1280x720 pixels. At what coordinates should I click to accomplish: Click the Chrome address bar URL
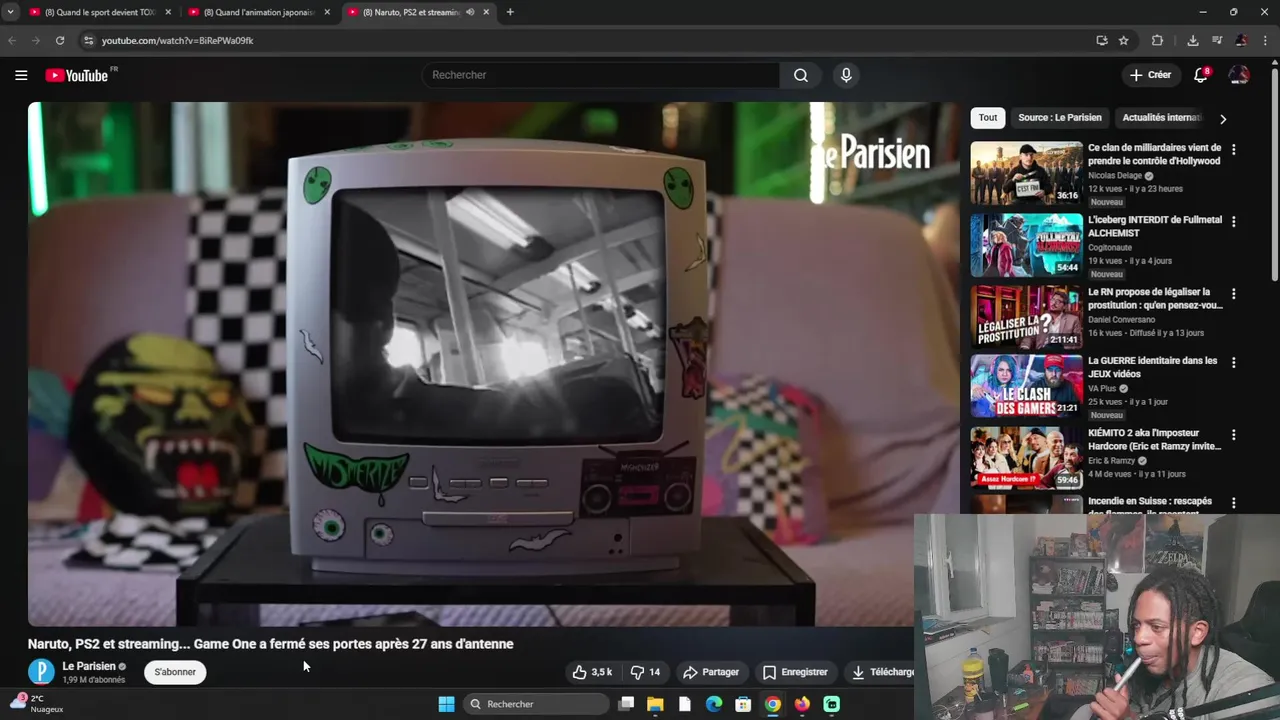pos(177,40)
